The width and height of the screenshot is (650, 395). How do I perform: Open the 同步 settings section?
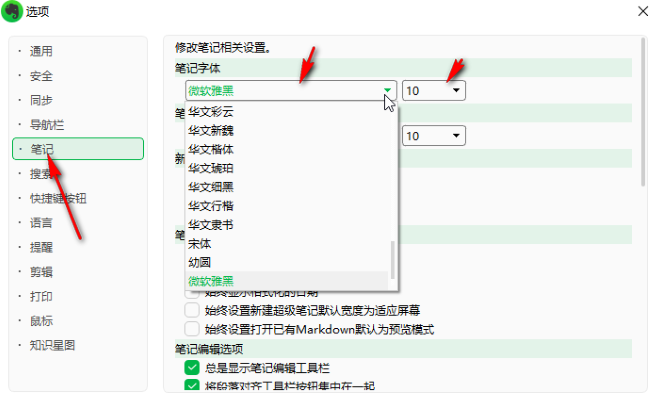click(41, 100)
